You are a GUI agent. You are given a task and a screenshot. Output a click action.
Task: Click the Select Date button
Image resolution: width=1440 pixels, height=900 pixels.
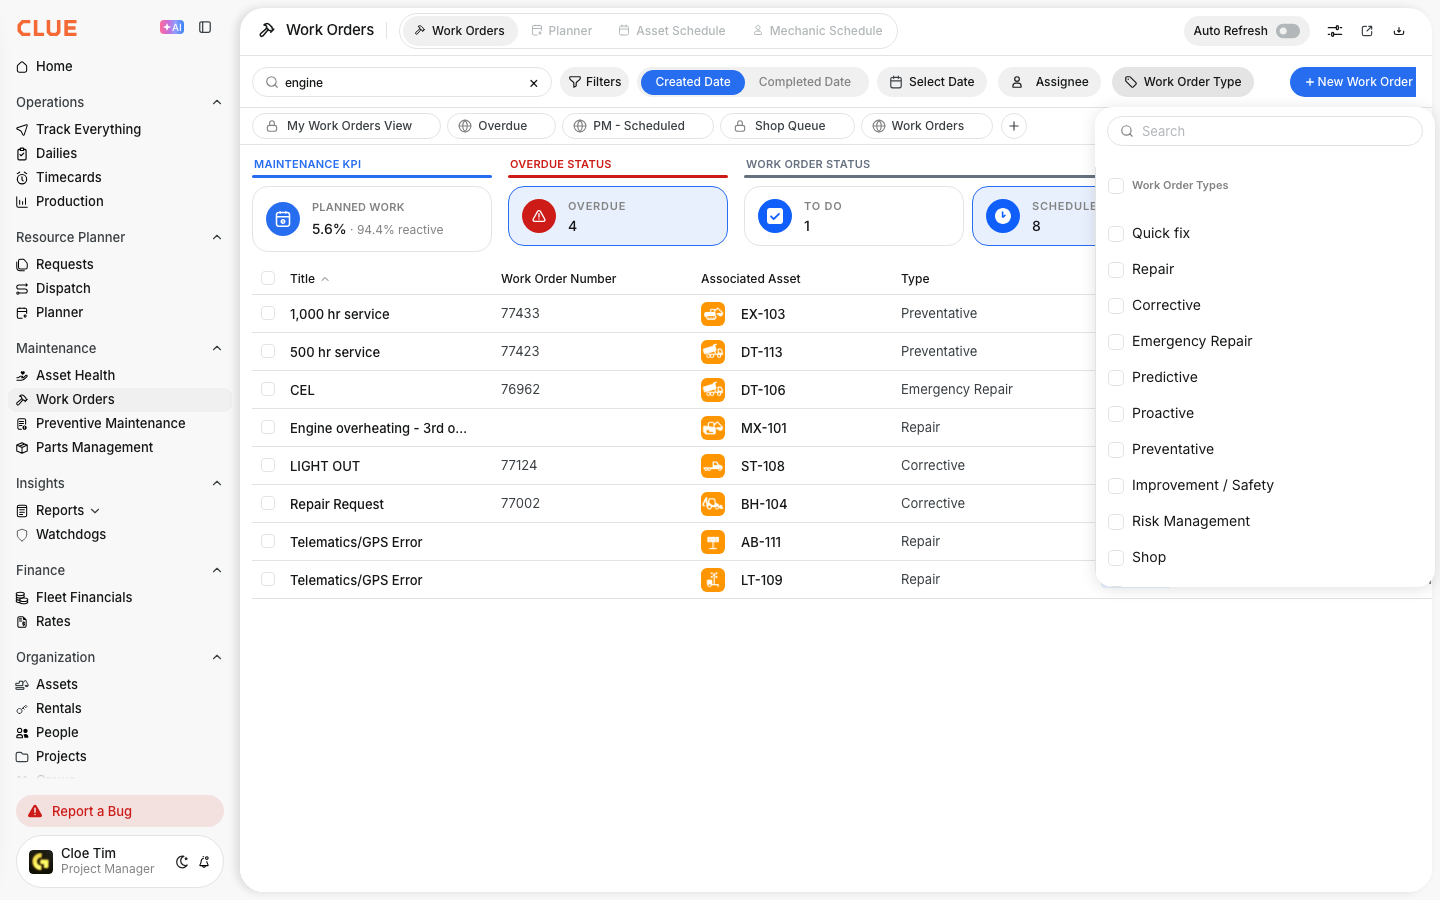click(932, 82)
